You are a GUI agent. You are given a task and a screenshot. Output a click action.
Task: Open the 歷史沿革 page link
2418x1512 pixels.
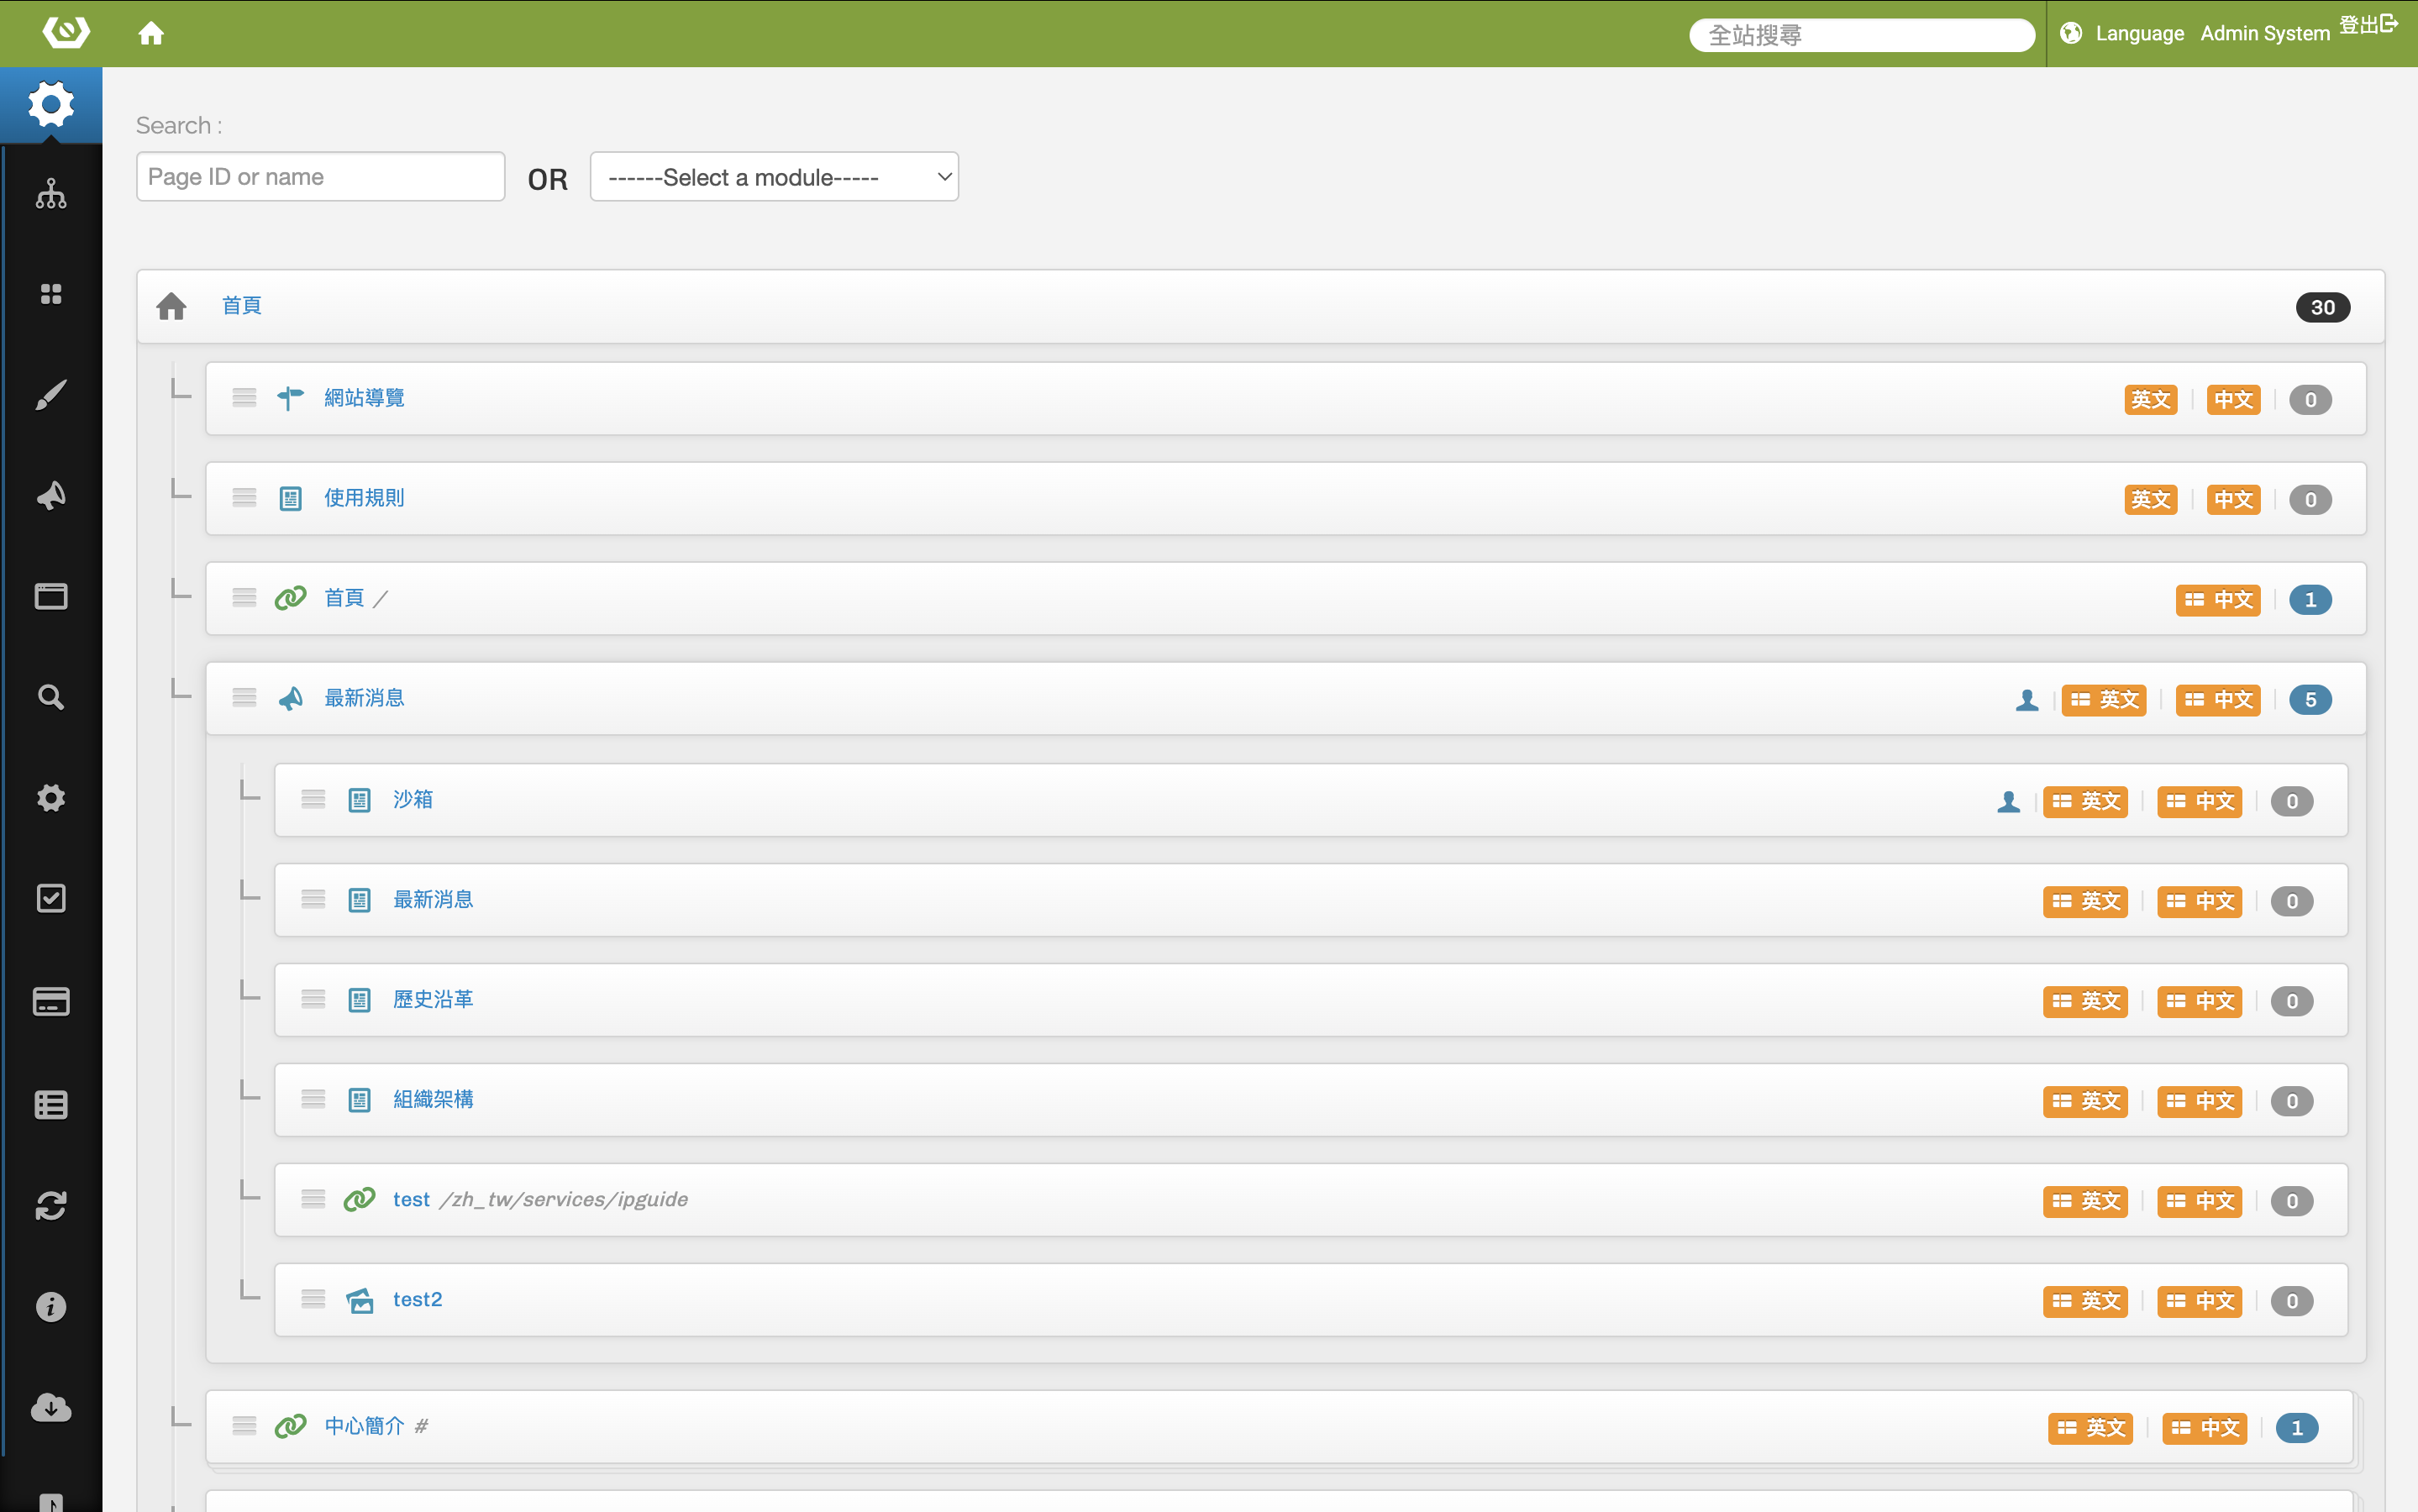coord(433,999)
